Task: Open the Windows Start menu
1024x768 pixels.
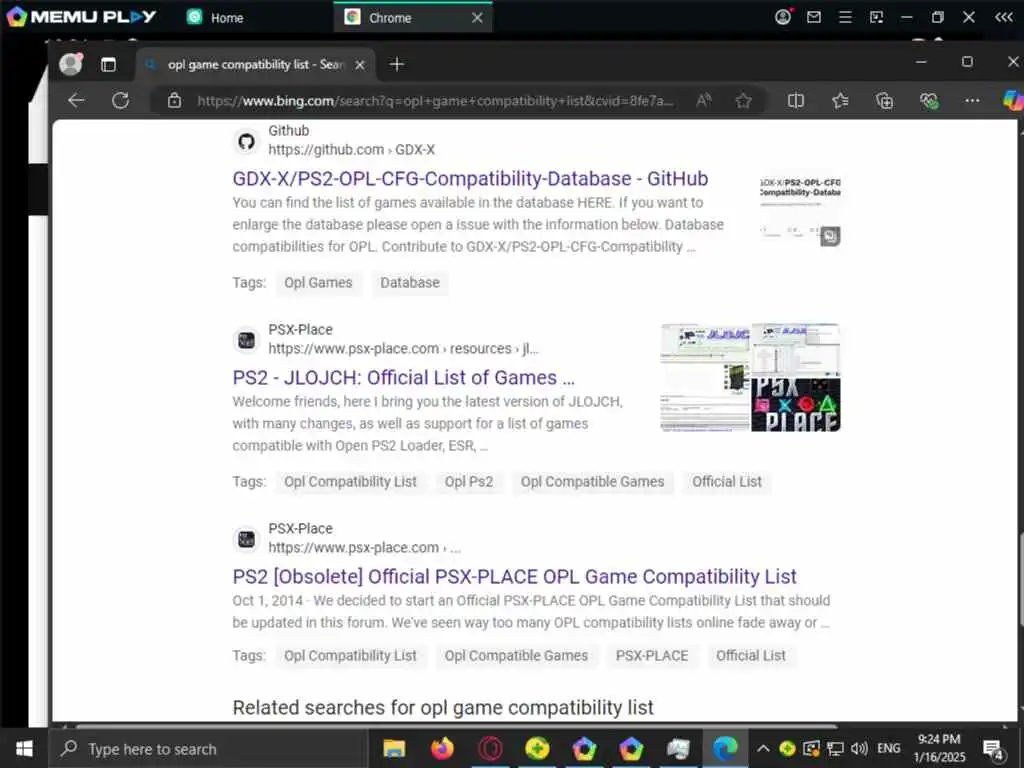Action: 24,748
